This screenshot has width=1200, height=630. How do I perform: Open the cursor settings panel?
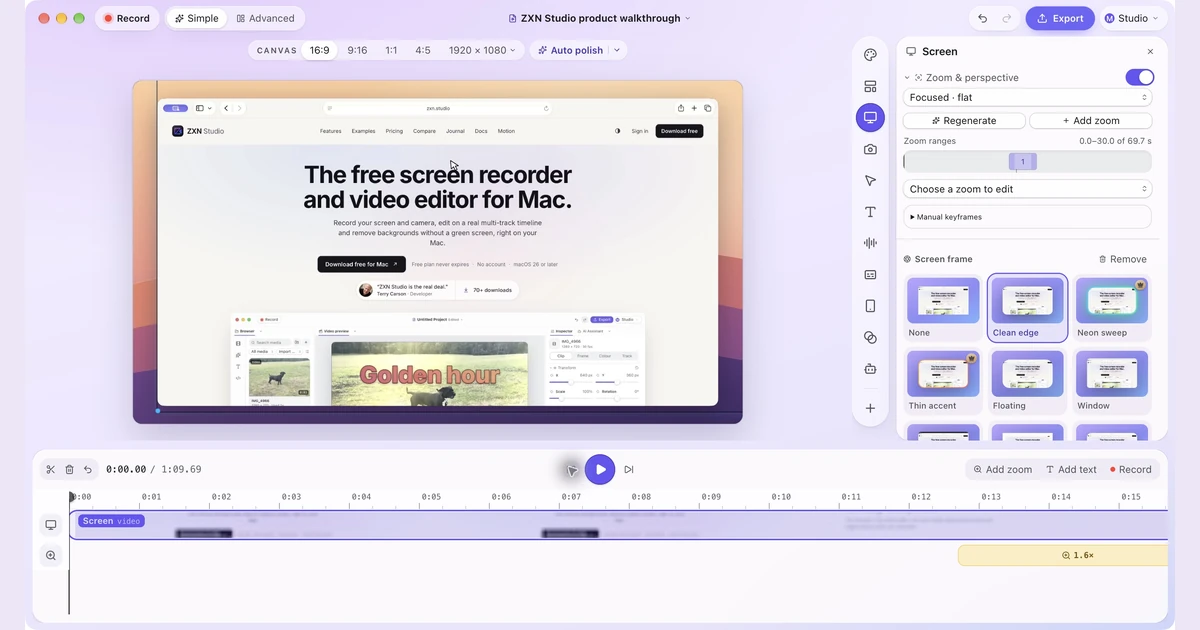click(x=870, y=181)
